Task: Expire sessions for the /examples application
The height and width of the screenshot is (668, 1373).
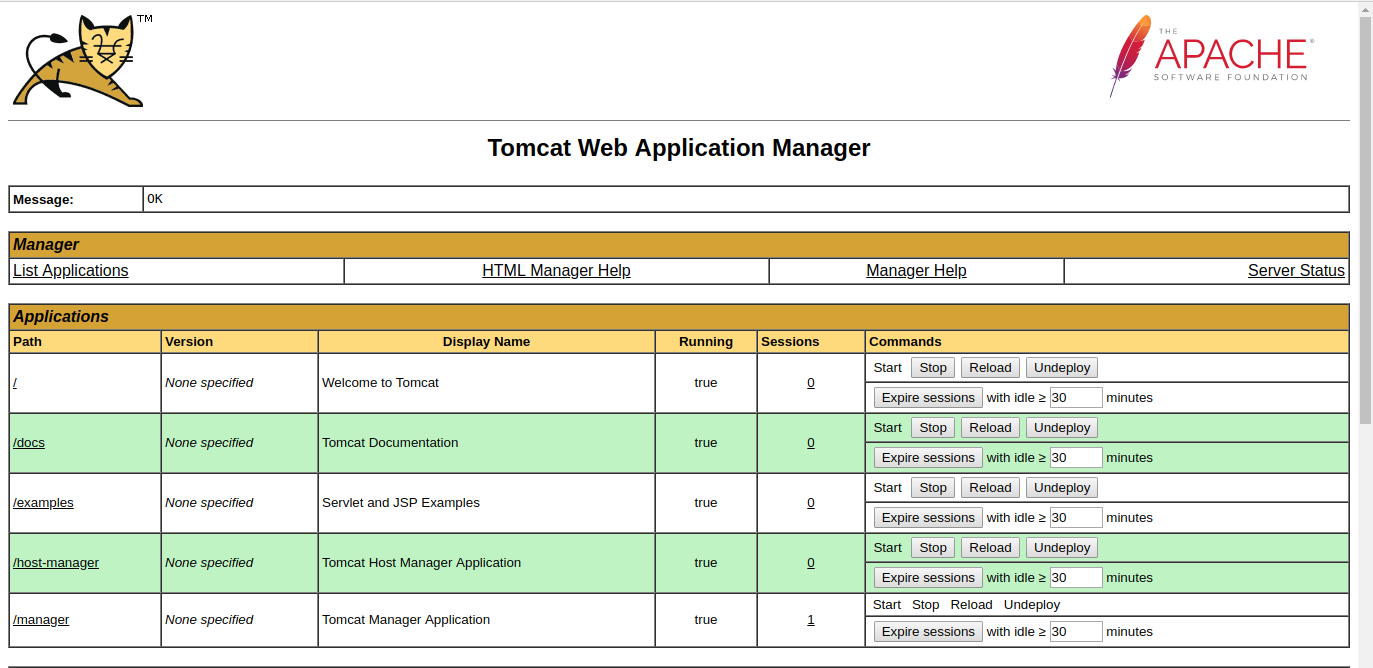Action: (x=928, y=518)
